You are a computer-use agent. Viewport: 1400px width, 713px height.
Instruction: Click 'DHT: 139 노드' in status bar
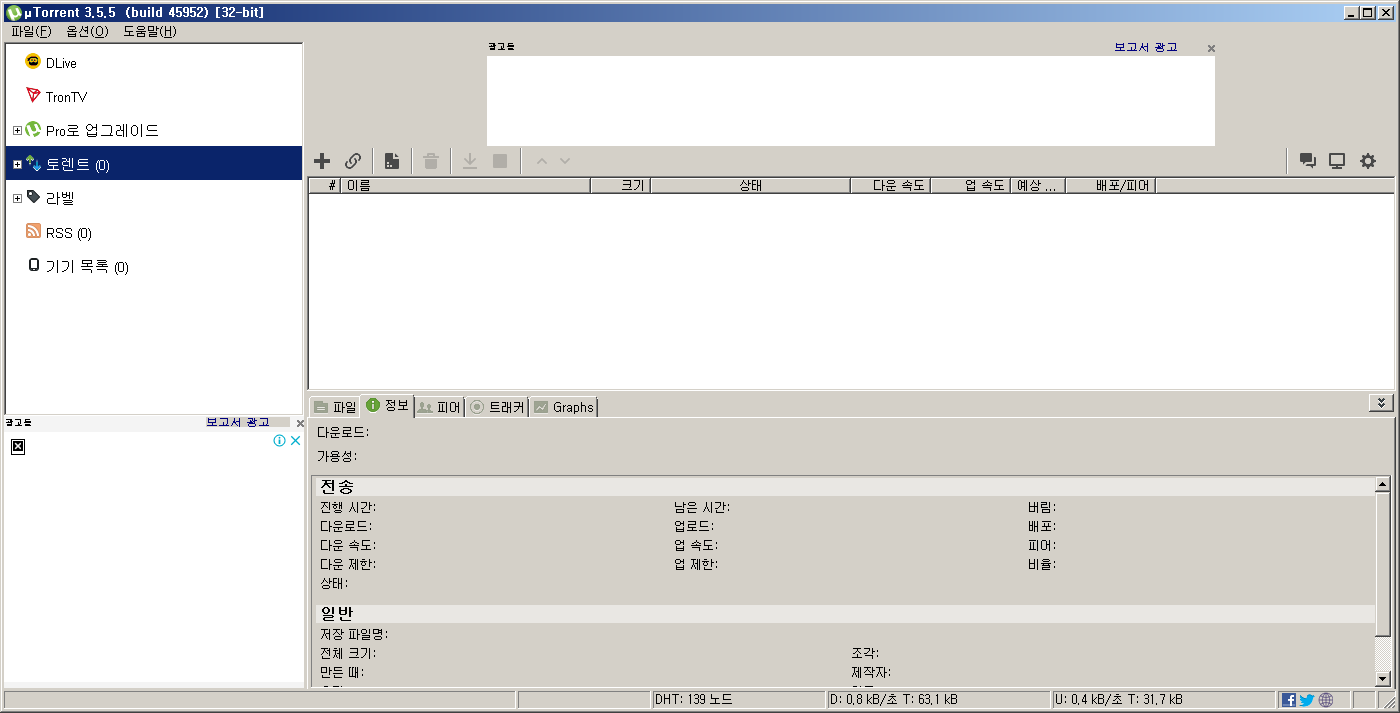(694, 700)
